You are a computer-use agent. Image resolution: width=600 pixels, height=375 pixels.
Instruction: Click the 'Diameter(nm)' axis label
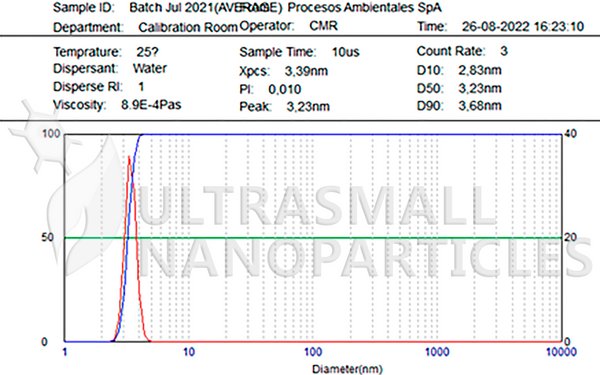[x=347, y=369]
